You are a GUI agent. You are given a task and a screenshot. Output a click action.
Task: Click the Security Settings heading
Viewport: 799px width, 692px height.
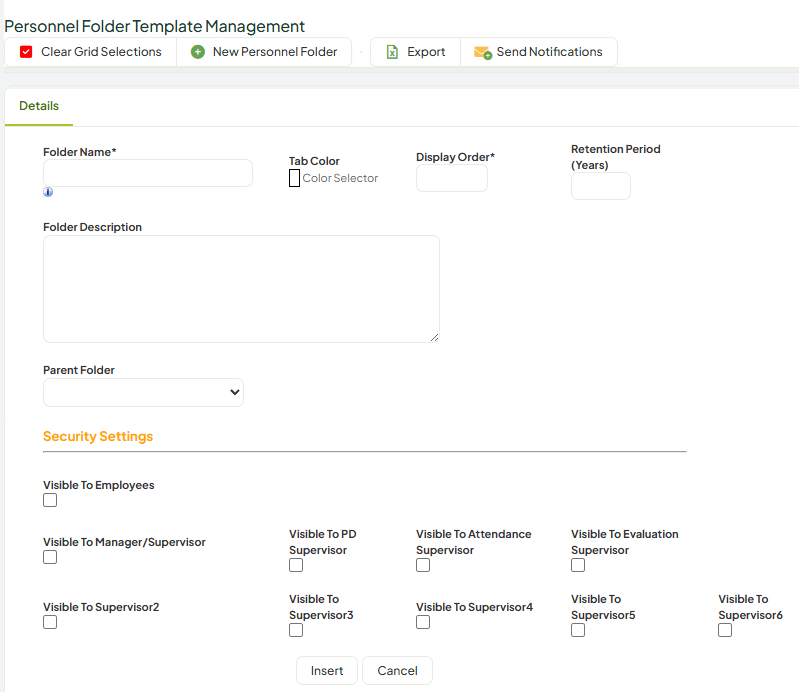[98, 437]
